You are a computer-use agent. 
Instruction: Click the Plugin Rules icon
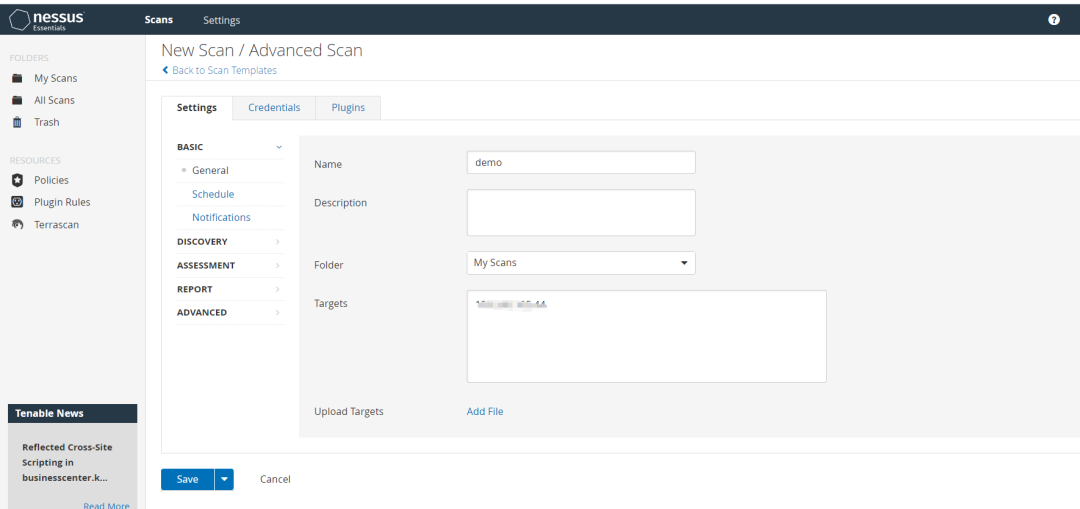(18, 202)
